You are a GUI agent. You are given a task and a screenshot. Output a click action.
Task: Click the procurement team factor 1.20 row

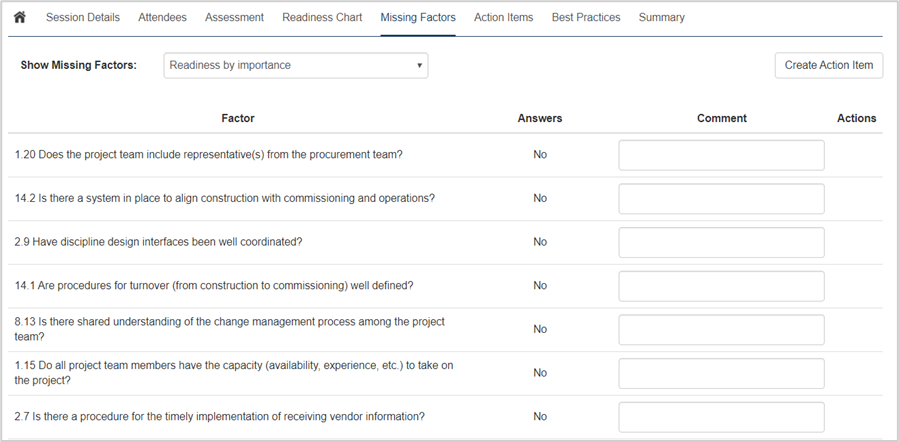(x=209, y=155)
